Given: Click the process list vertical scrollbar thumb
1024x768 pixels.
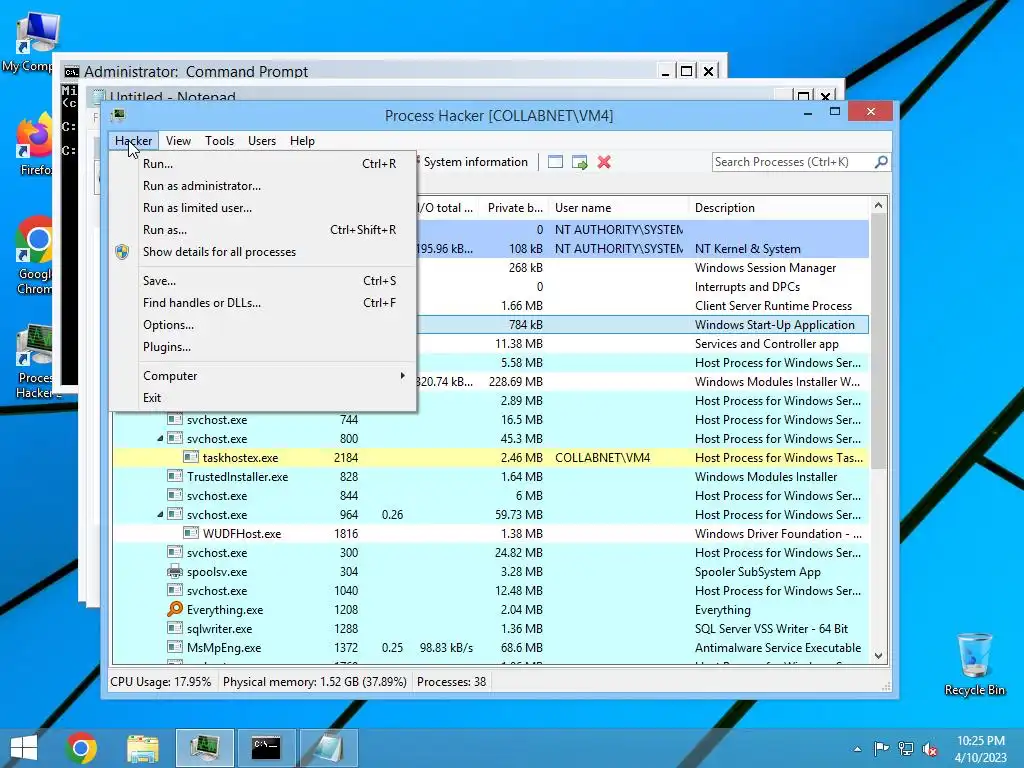Looking at the screenshot, I should 878,340.
